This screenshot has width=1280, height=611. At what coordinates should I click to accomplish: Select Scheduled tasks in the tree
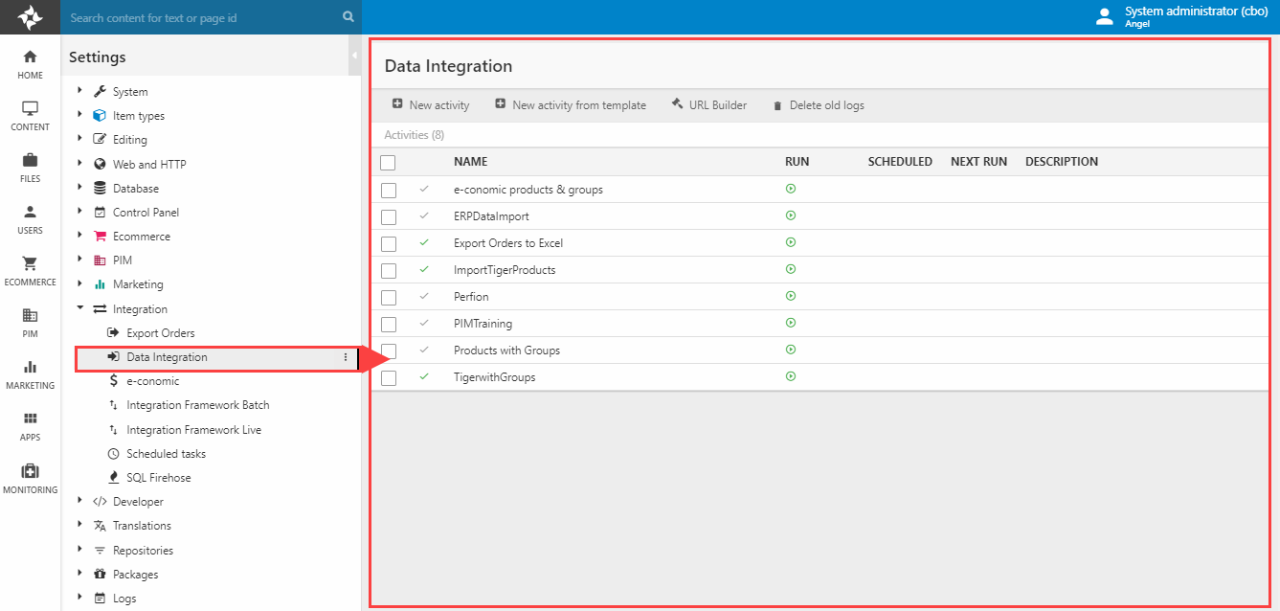[x=165, y=454]
